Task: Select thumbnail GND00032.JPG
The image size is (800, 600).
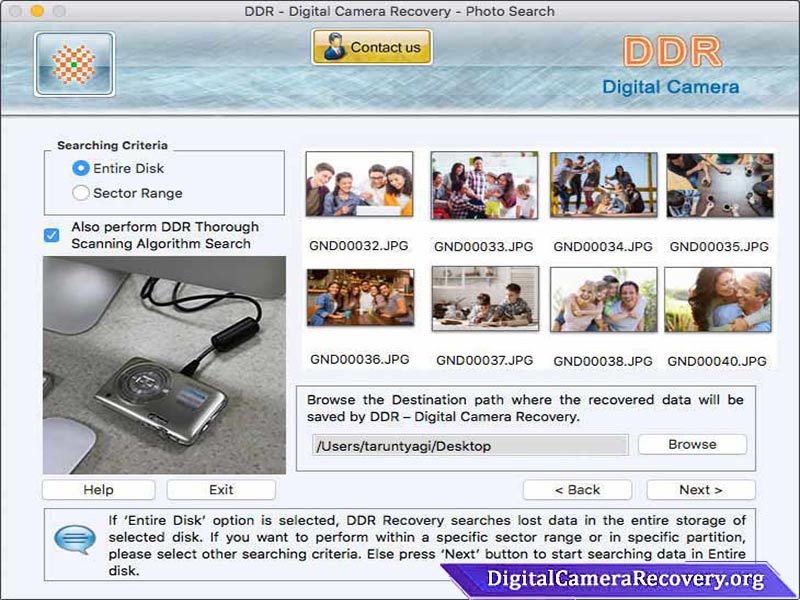Action: [x=359, y=184]
